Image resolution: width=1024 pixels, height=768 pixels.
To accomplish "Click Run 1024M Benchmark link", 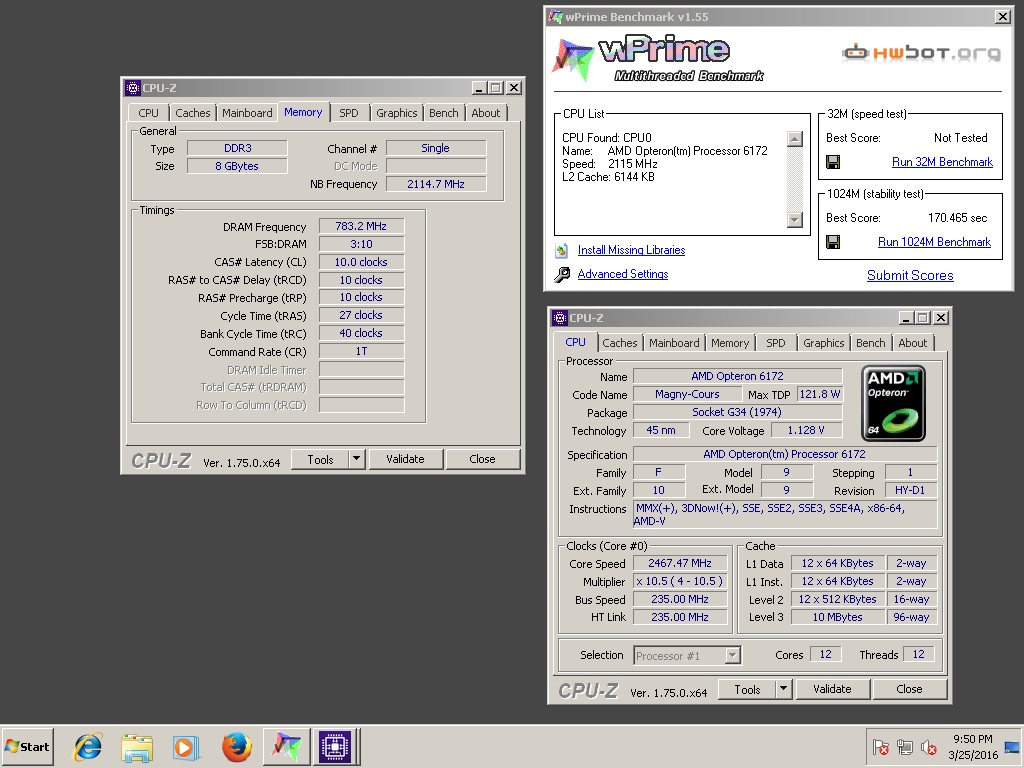I will pyautogui.click(x=934, y=242).
